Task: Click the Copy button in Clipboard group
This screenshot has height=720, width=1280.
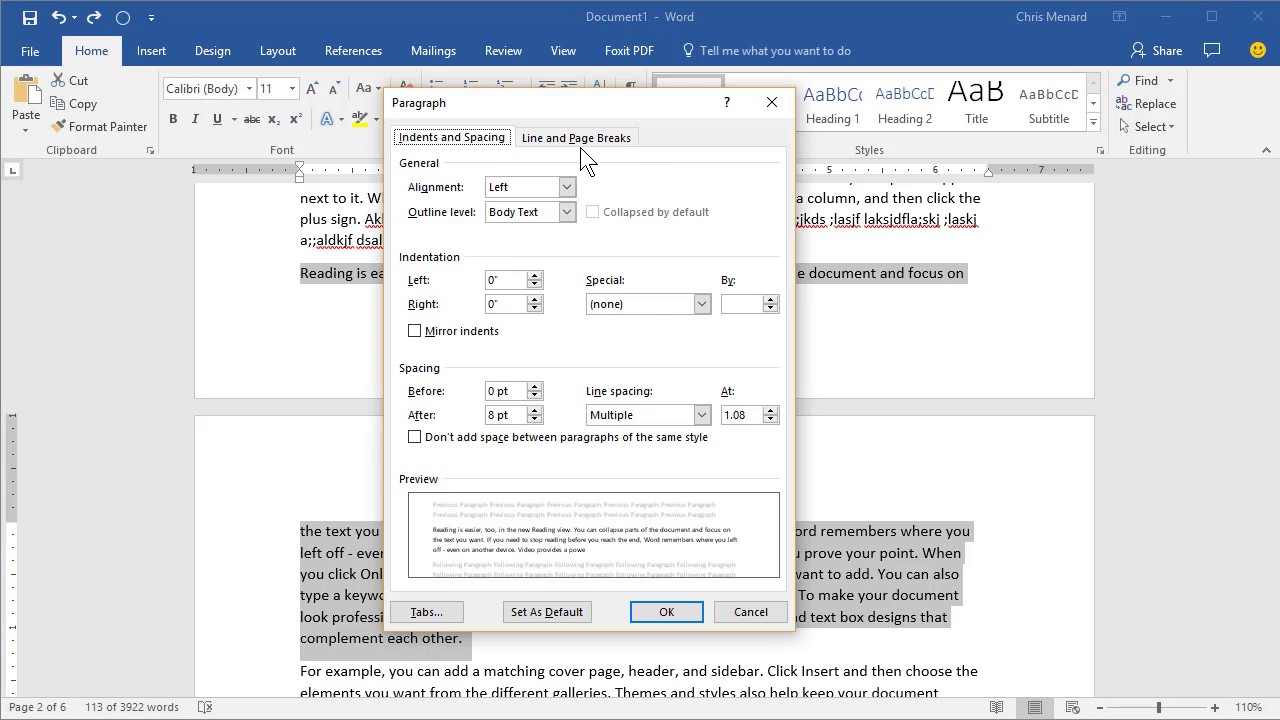Action: (x=73, y=103)
